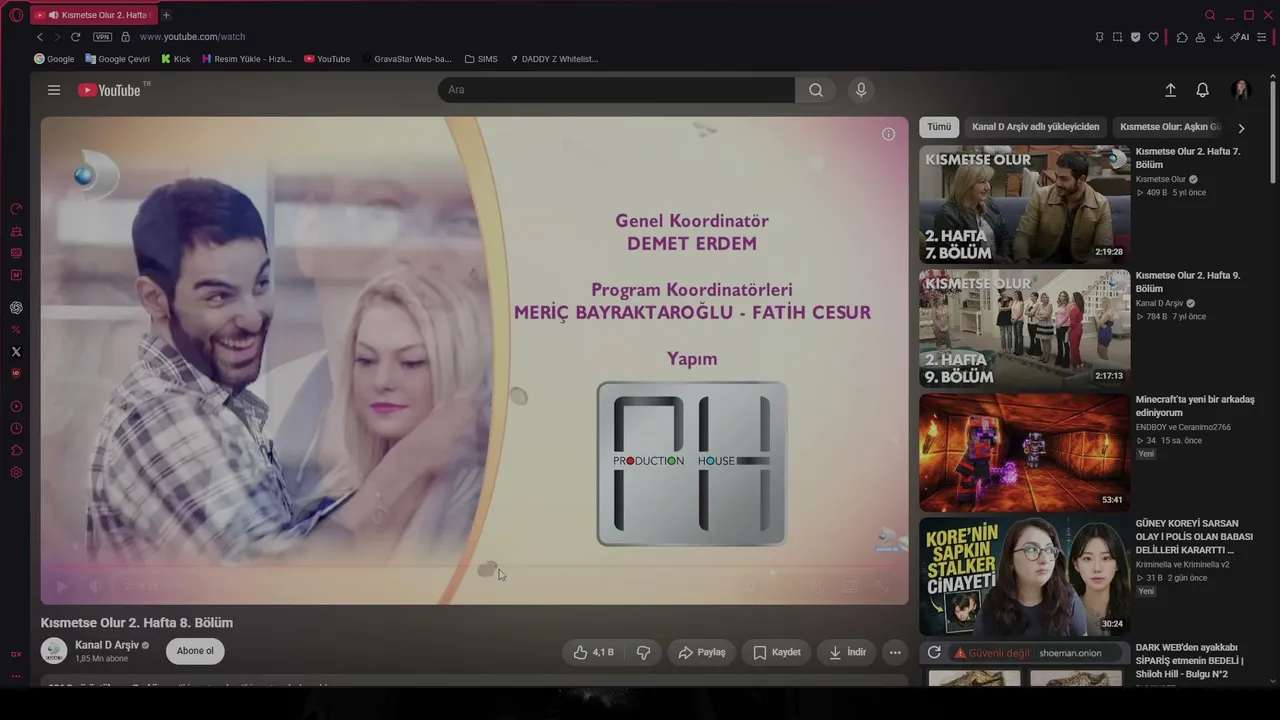Add page to bookmarks with heart icon
Image resolution: width=1280 pixels, height=720 pixels.
pyautogui.click(x=1153, y=37)
